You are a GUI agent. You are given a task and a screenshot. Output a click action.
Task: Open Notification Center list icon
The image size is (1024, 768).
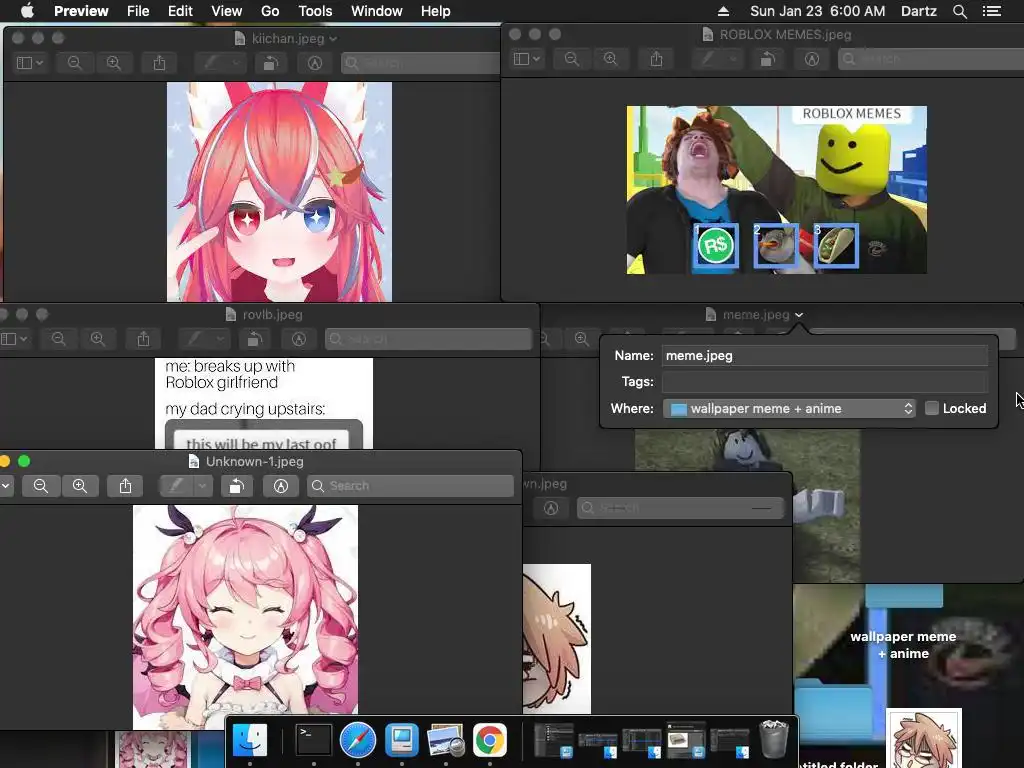click(991, 11)
